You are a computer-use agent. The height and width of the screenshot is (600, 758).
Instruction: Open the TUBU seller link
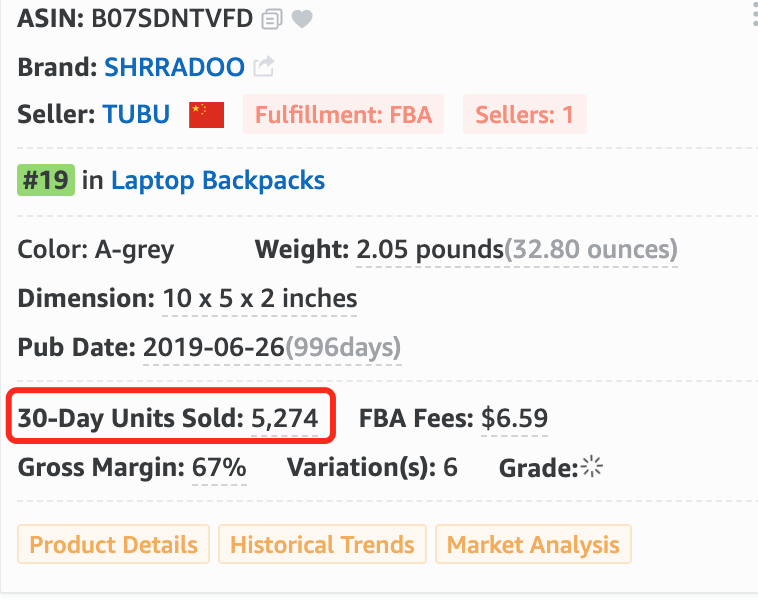click(x=136, y=115)
